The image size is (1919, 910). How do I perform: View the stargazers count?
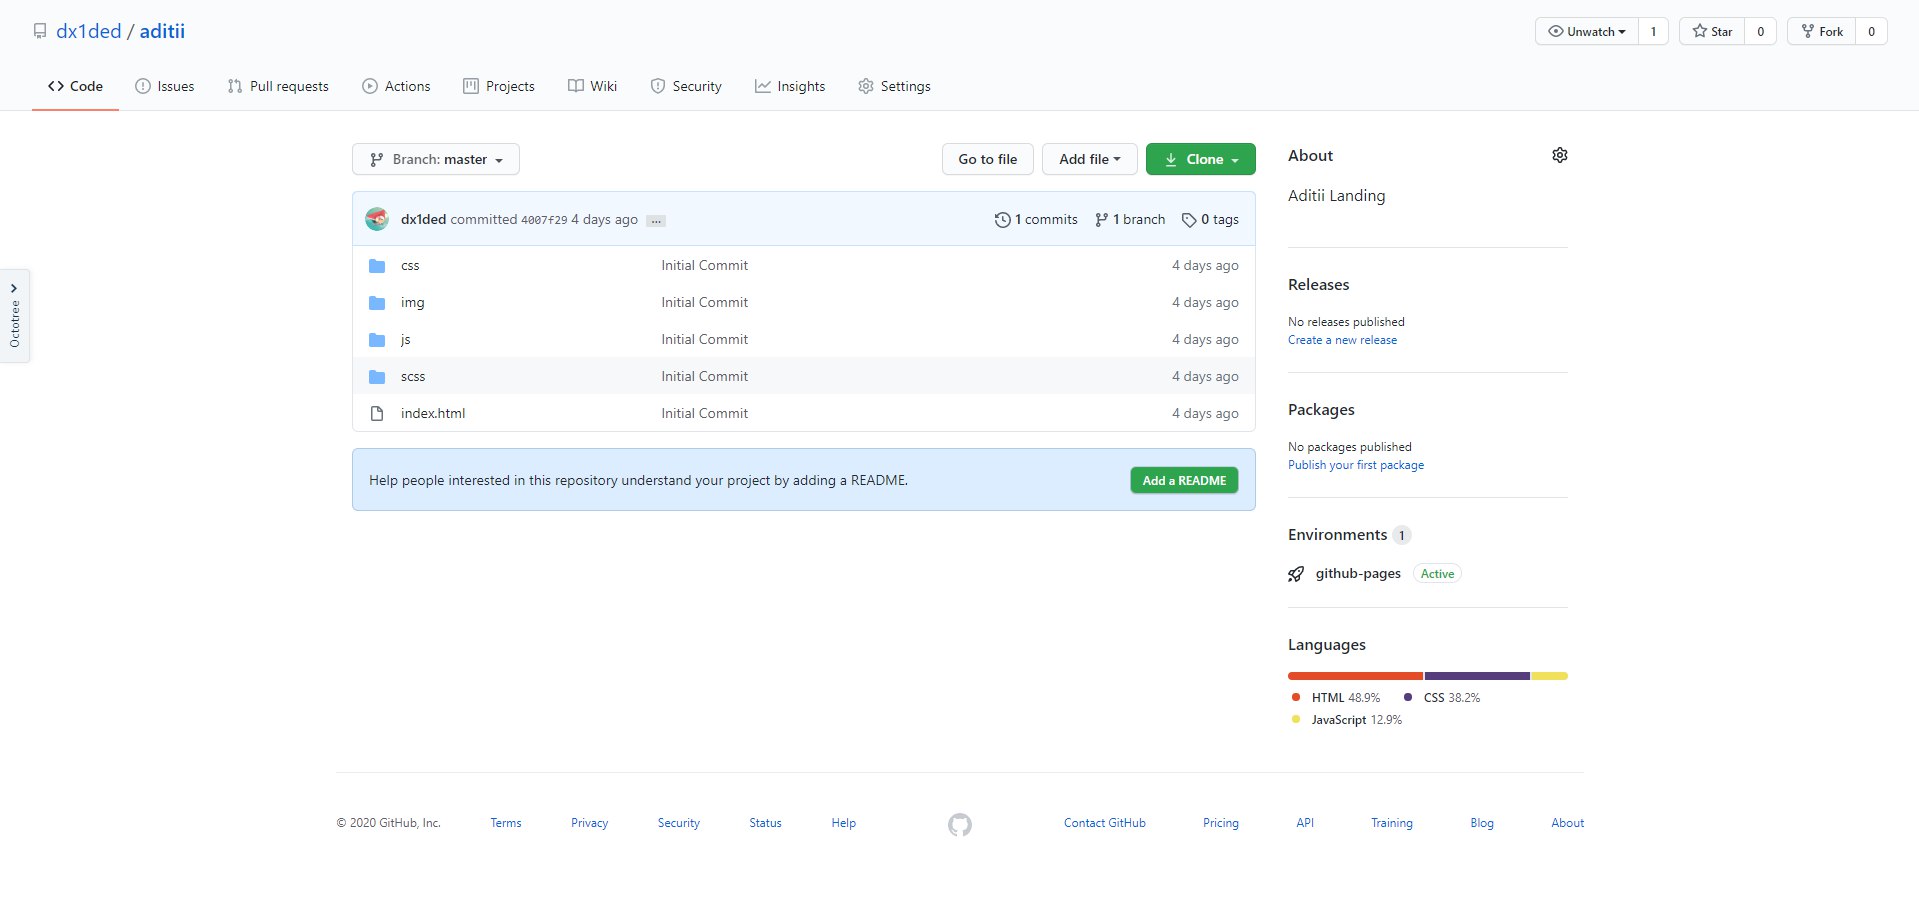click(x=1760, y=31)
